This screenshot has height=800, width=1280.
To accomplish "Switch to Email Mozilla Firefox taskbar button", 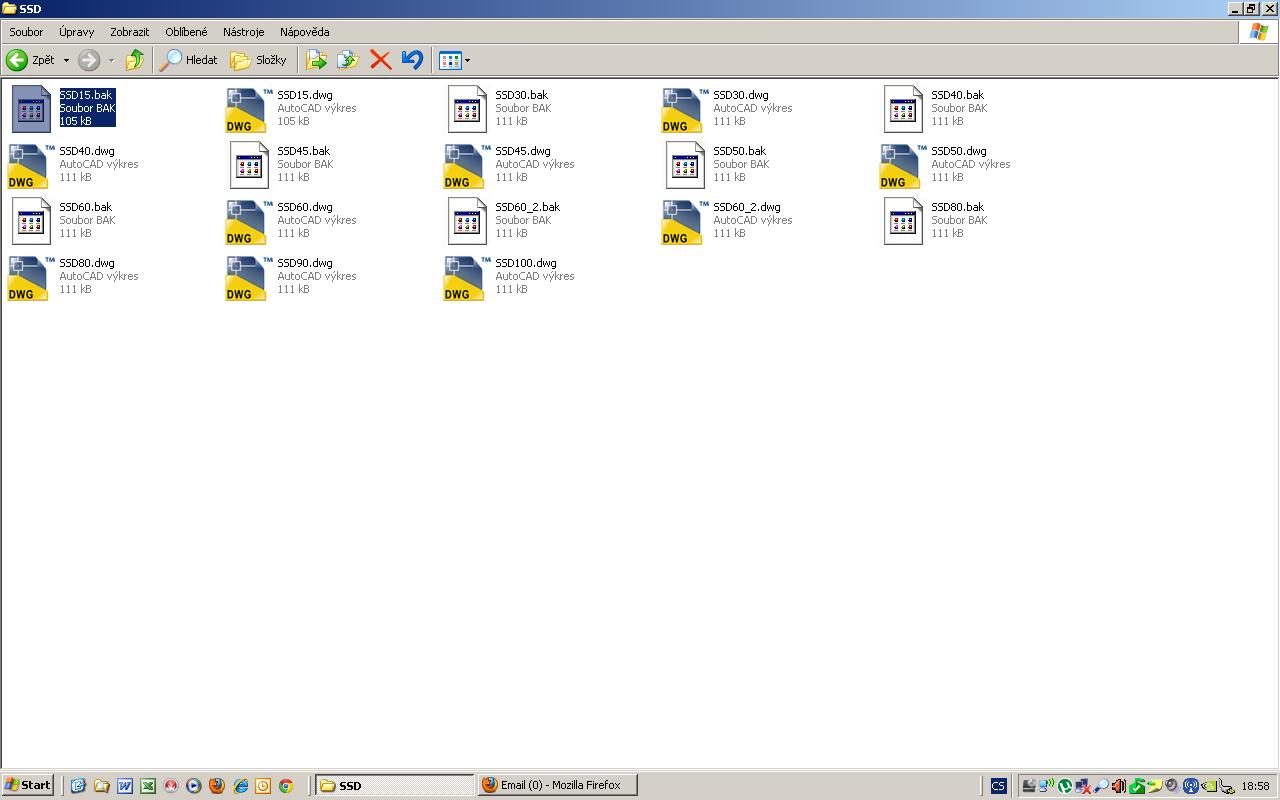I will point(557,785).
